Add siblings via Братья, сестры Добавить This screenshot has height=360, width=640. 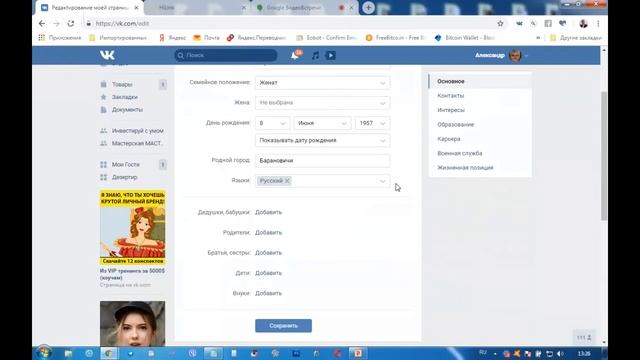click(268, 253)
